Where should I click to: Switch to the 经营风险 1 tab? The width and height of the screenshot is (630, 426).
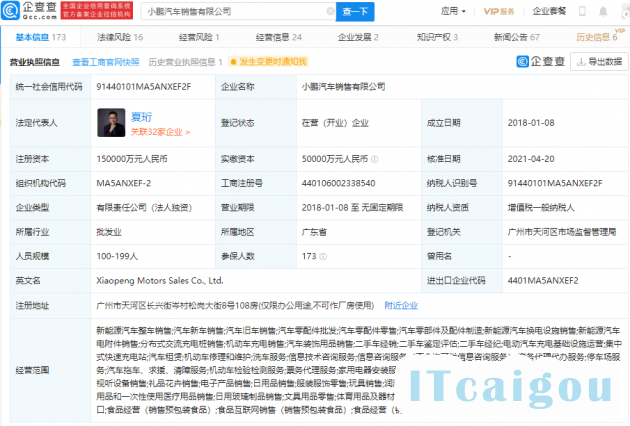pos(199,37)
